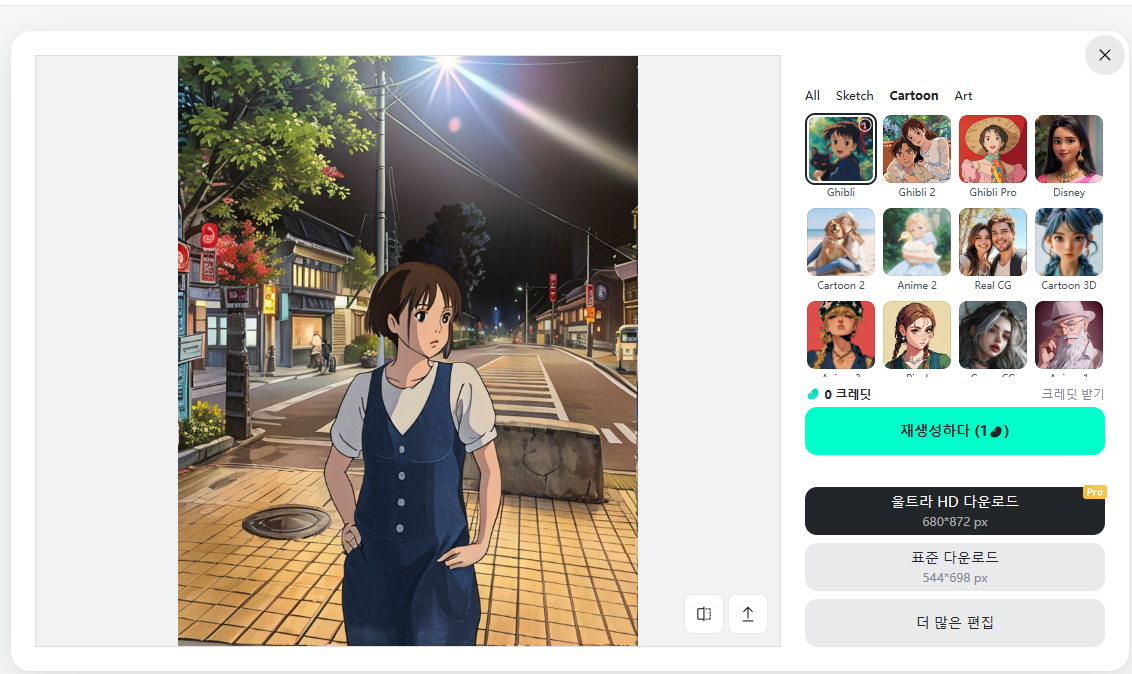
Task: Apply the Cartoon 2 style
Action: [841, 242]
